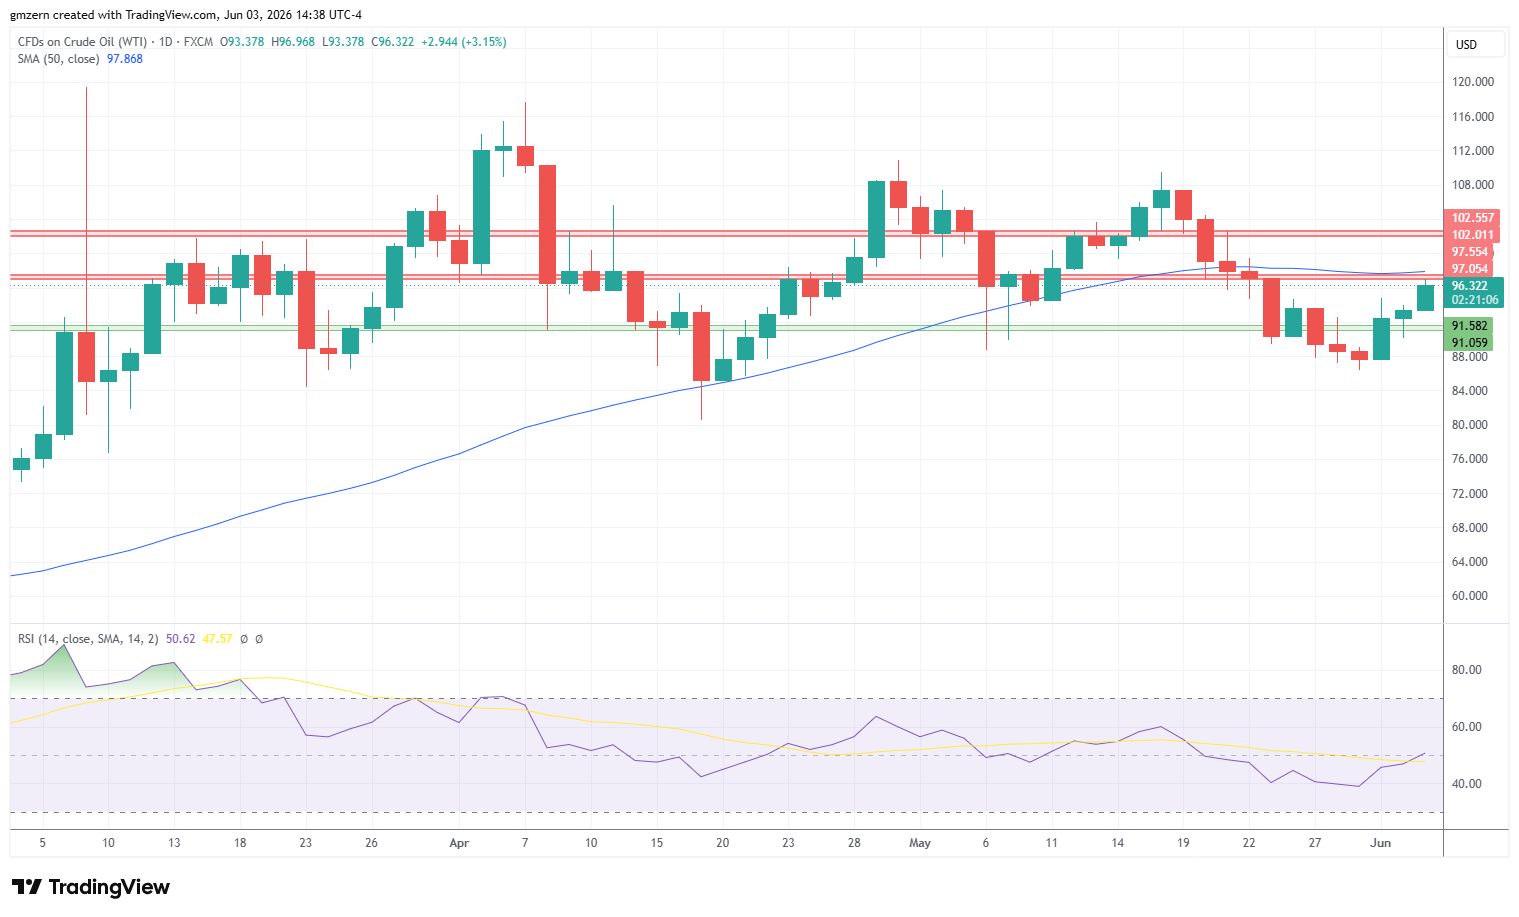
Task: Click the SMA value 97.868
Action: coord(125,59)
